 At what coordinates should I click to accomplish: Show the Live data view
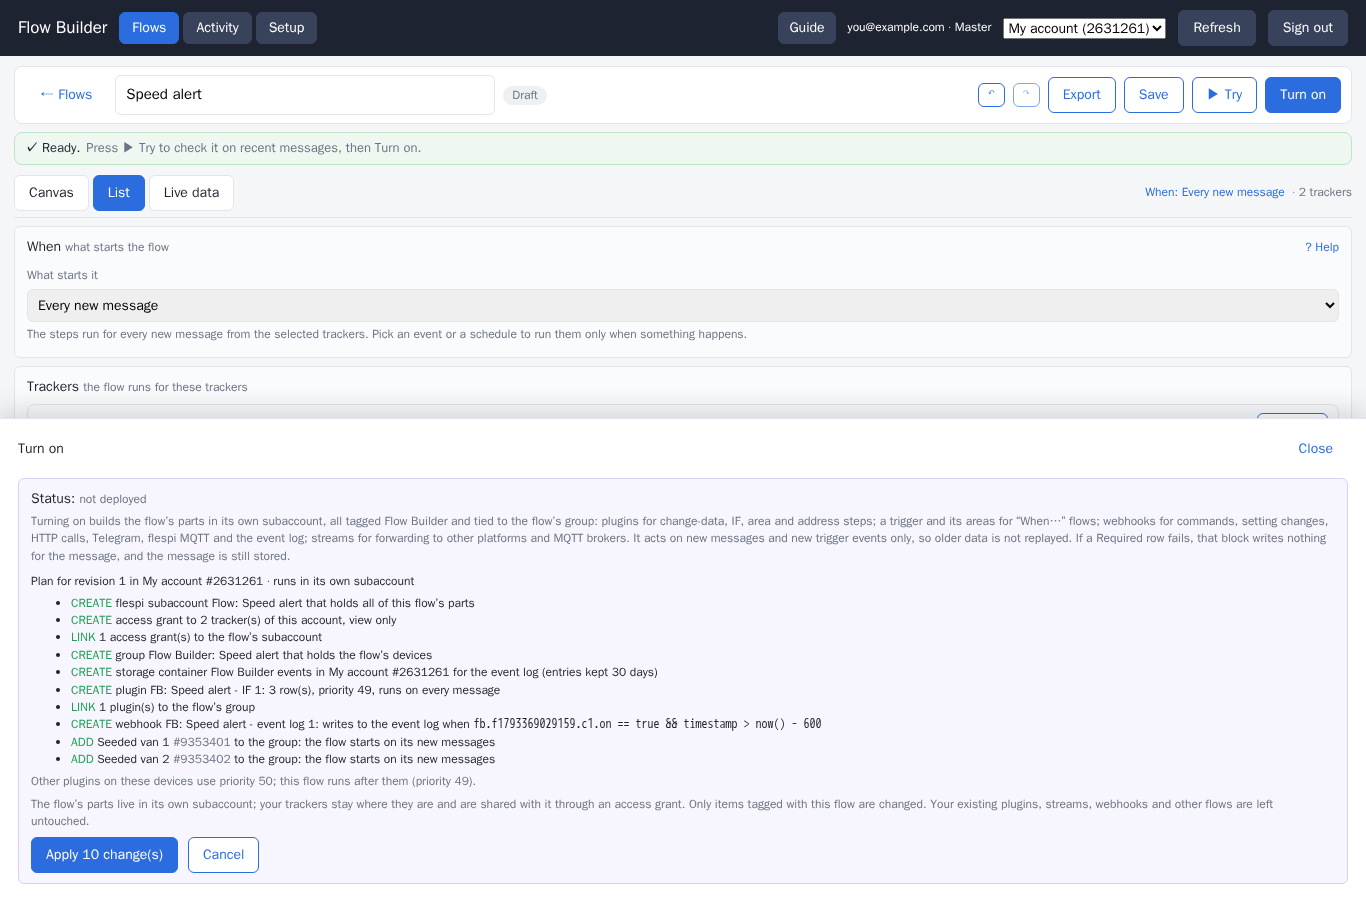click(191, 193)
